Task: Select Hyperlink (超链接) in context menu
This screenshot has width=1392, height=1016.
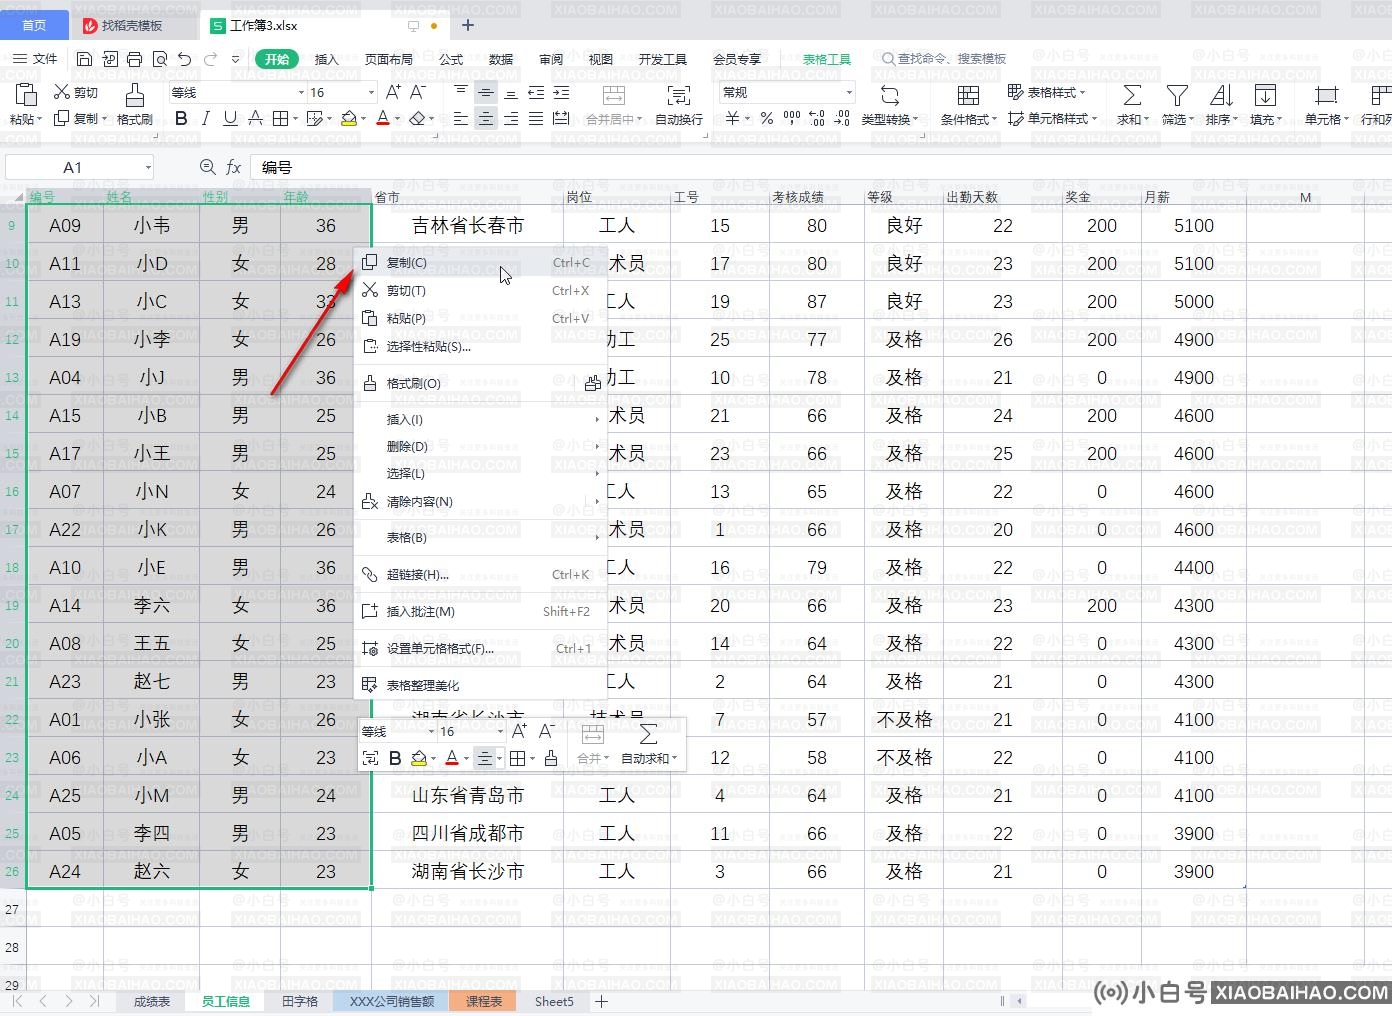Action: pyautogui.click(x=482, y=575)
